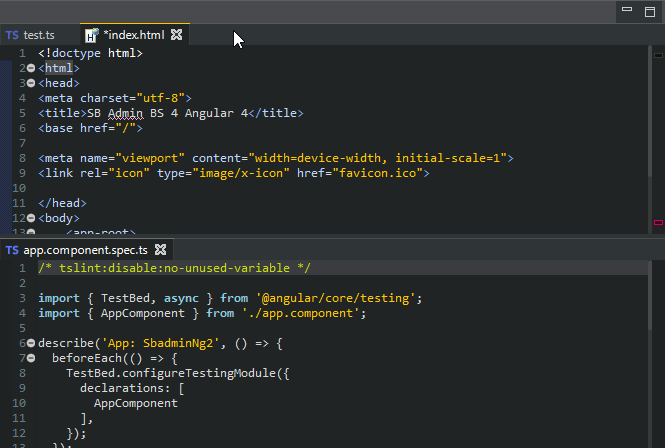
Task: Activate the app.component.spec.ts tab
Action: [x=85, y=250]
